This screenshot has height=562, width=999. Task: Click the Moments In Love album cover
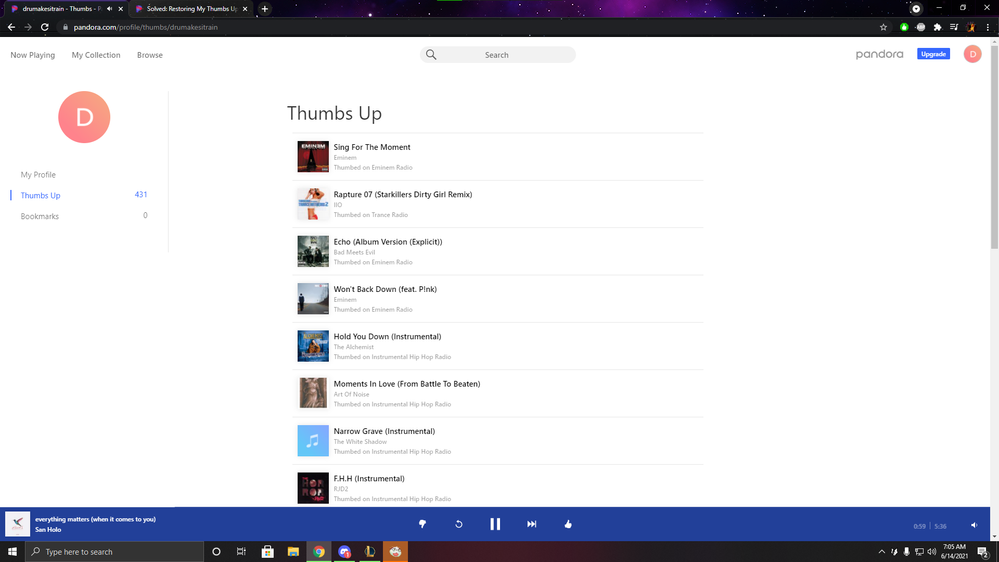coord(313,393)
